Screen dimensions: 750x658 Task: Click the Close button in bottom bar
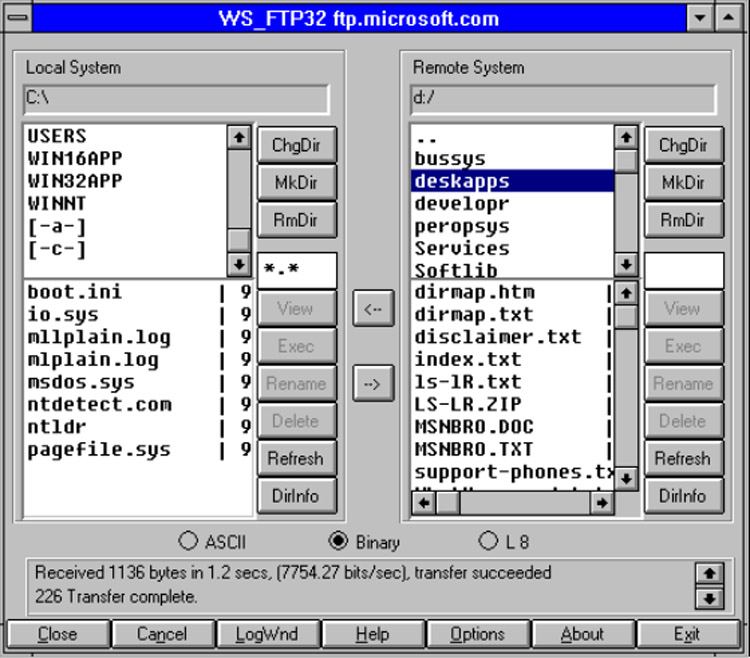58,634
